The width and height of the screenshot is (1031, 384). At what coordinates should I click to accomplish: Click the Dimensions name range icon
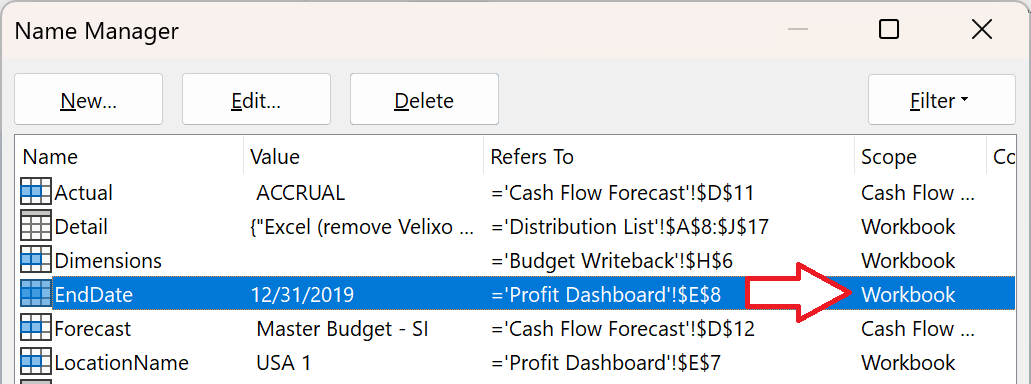pyautogui.click(x=36, y=260)
